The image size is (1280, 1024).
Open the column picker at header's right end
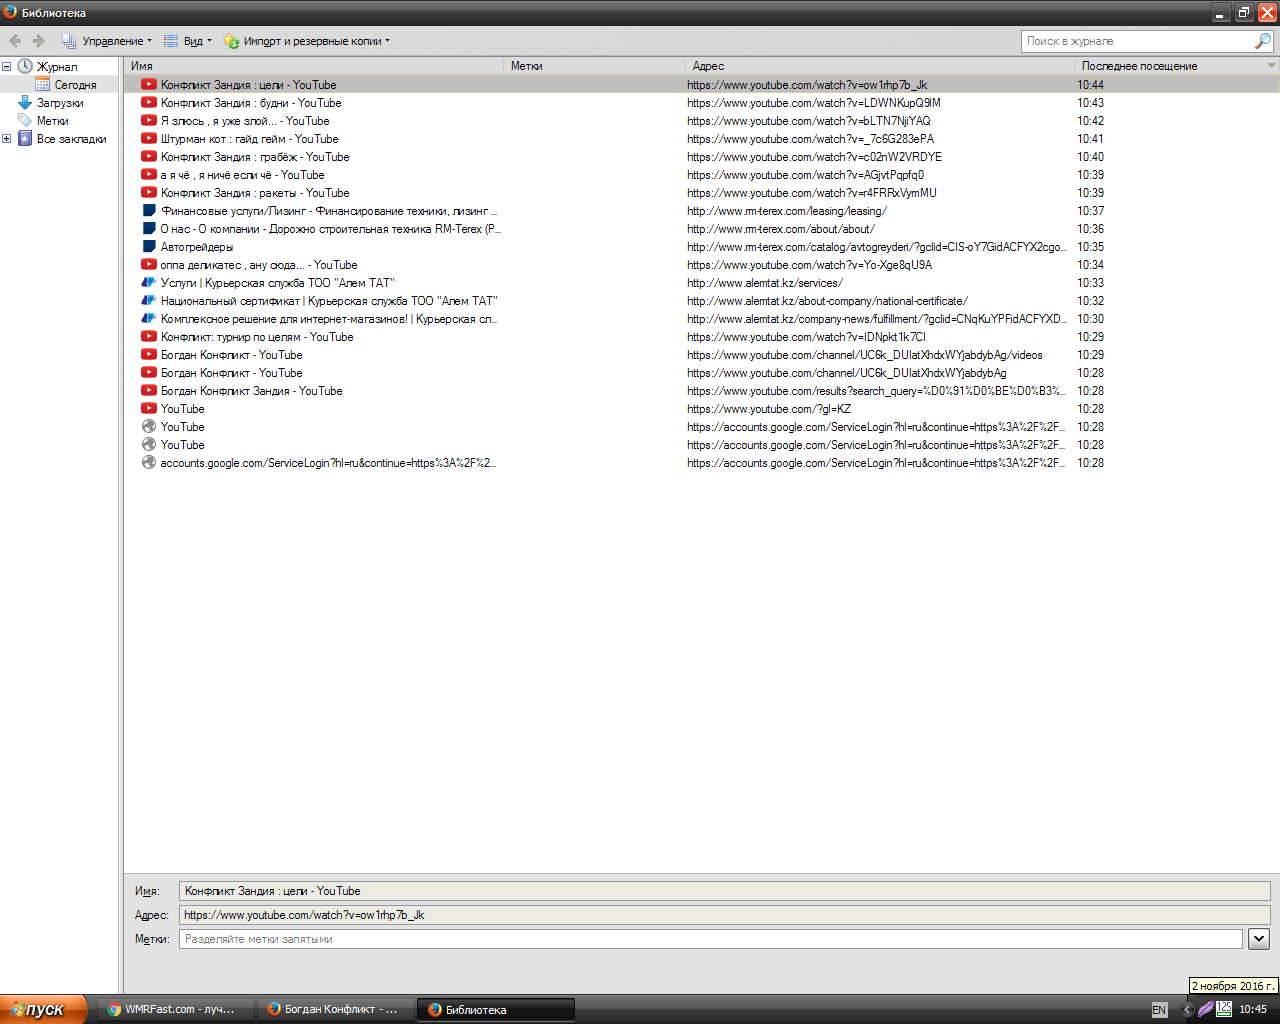tap(1272, 66)
